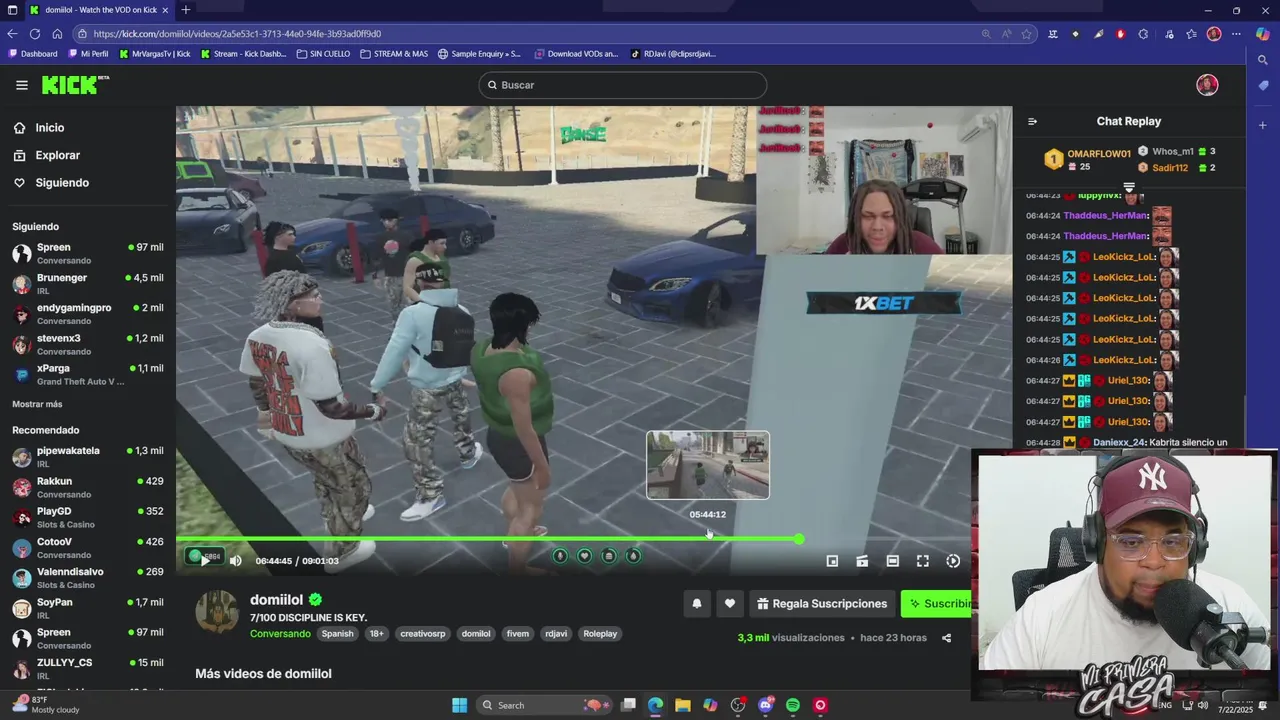
Task: Enable cast to device
Action: pyautogui.click(x=862, y=561)
